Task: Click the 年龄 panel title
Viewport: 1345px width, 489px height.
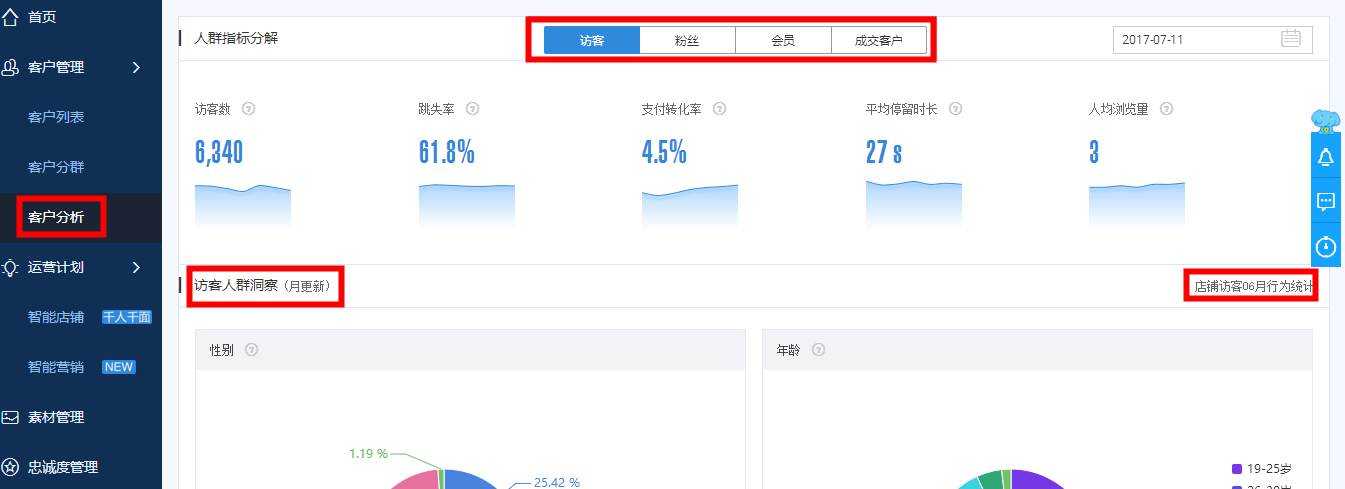Action: [x=789, y=350]
